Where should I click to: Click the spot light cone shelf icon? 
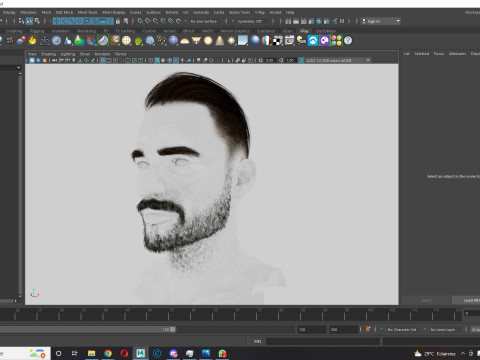[x=220, y=41]
